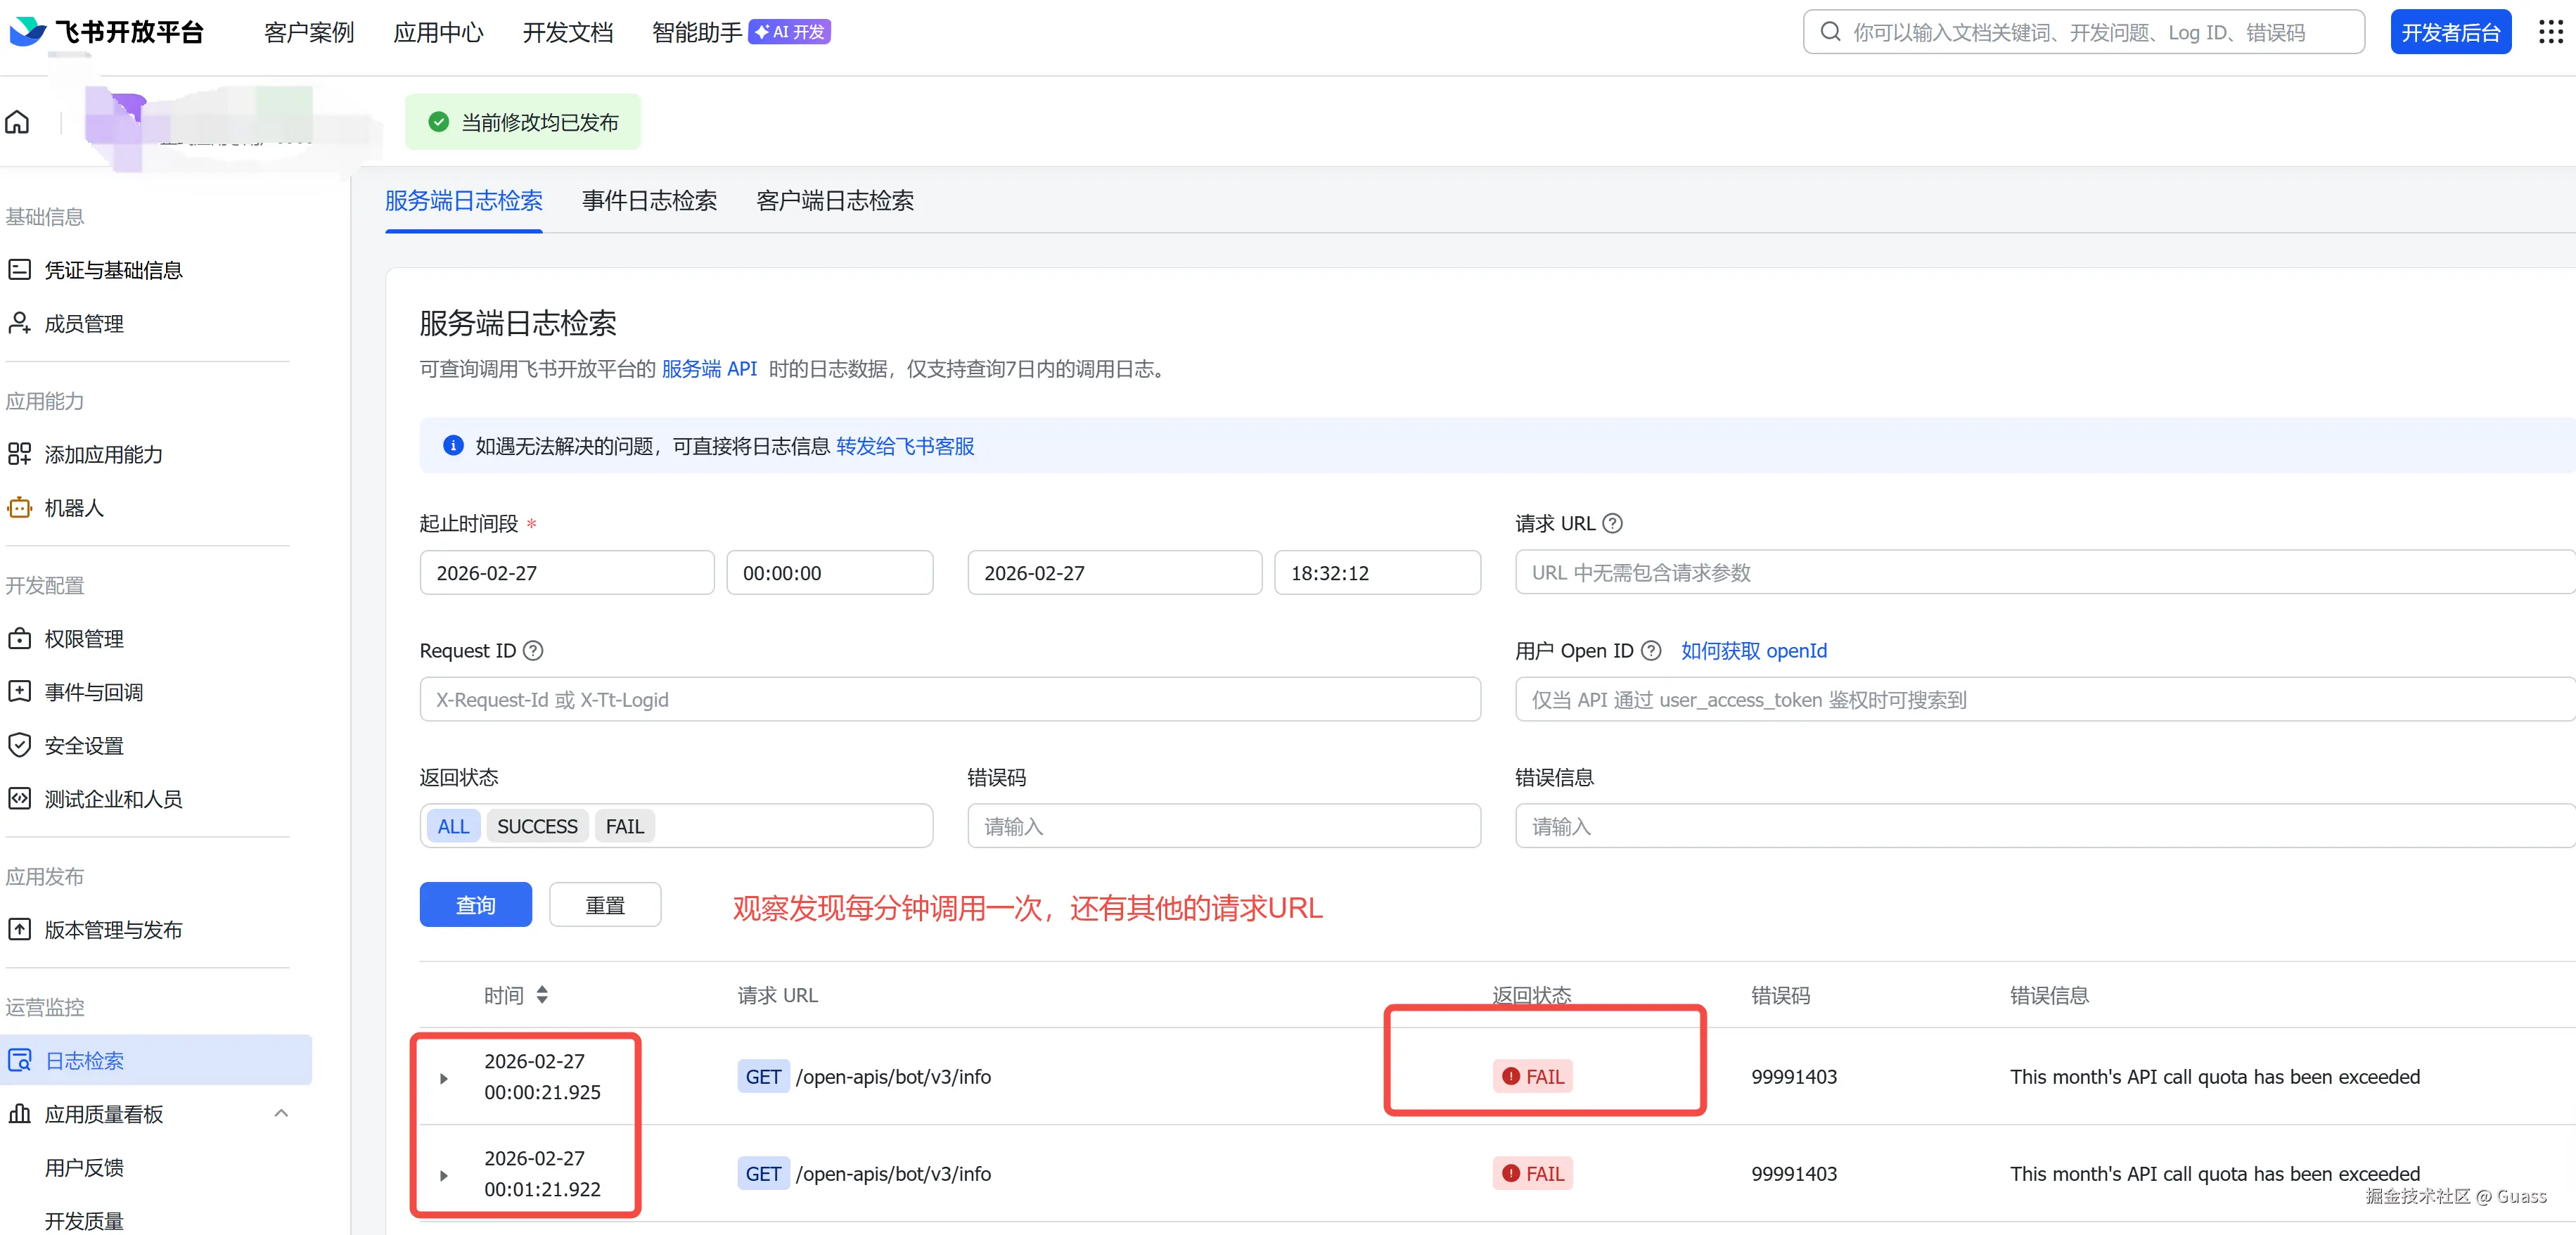Viewport: 2576px width, 1235px height.
Task: Select the SUCCESS return status filter
Action: pos(537,826)
